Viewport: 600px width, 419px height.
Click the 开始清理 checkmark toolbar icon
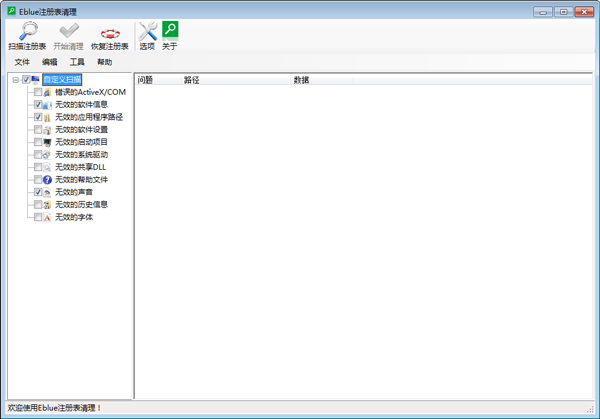tap(69, 31)
